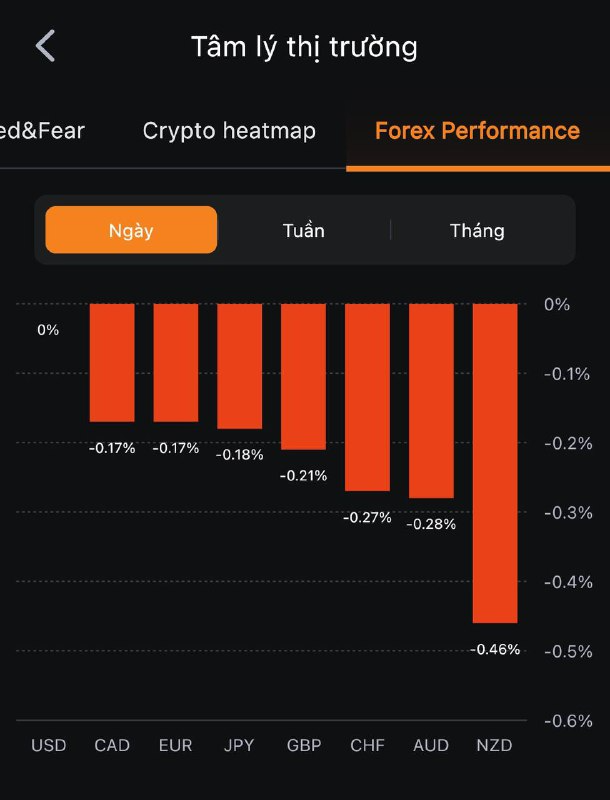Tap the USD axis label
Image resolution: width=610 pixels, height=800 pixels.
point(48,745)
